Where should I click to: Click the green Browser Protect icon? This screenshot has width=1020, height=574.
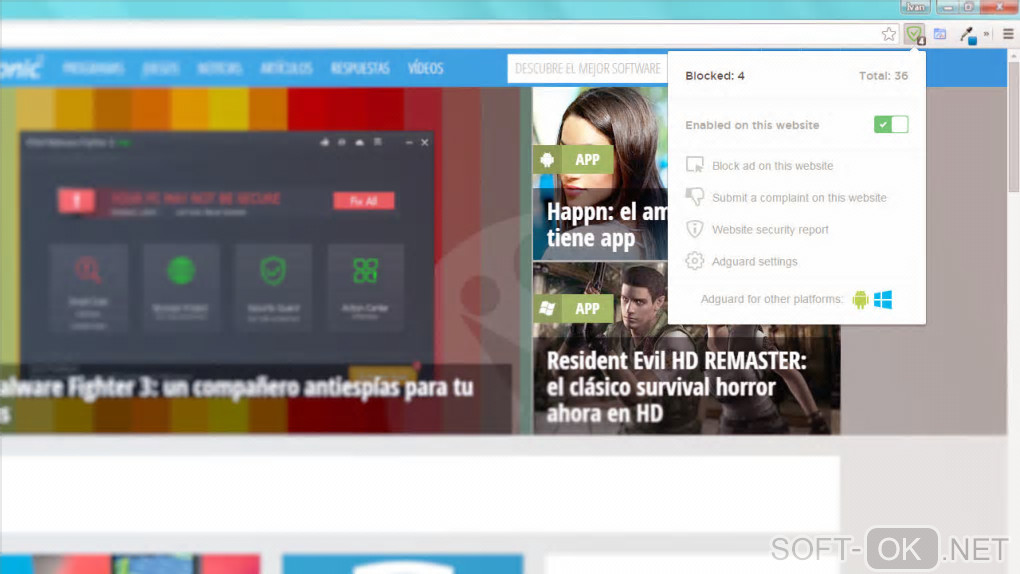point(181,270)
